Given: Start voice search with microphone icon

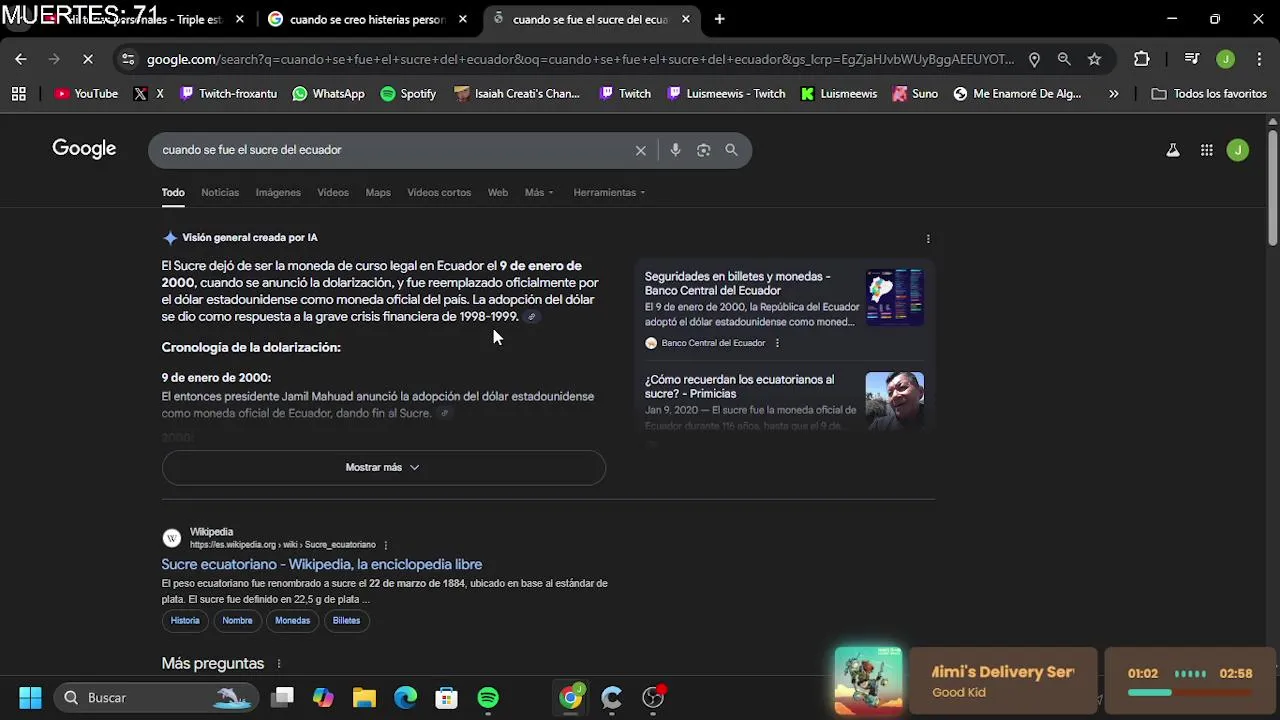Looking at the screenshot, I should 676,150.
